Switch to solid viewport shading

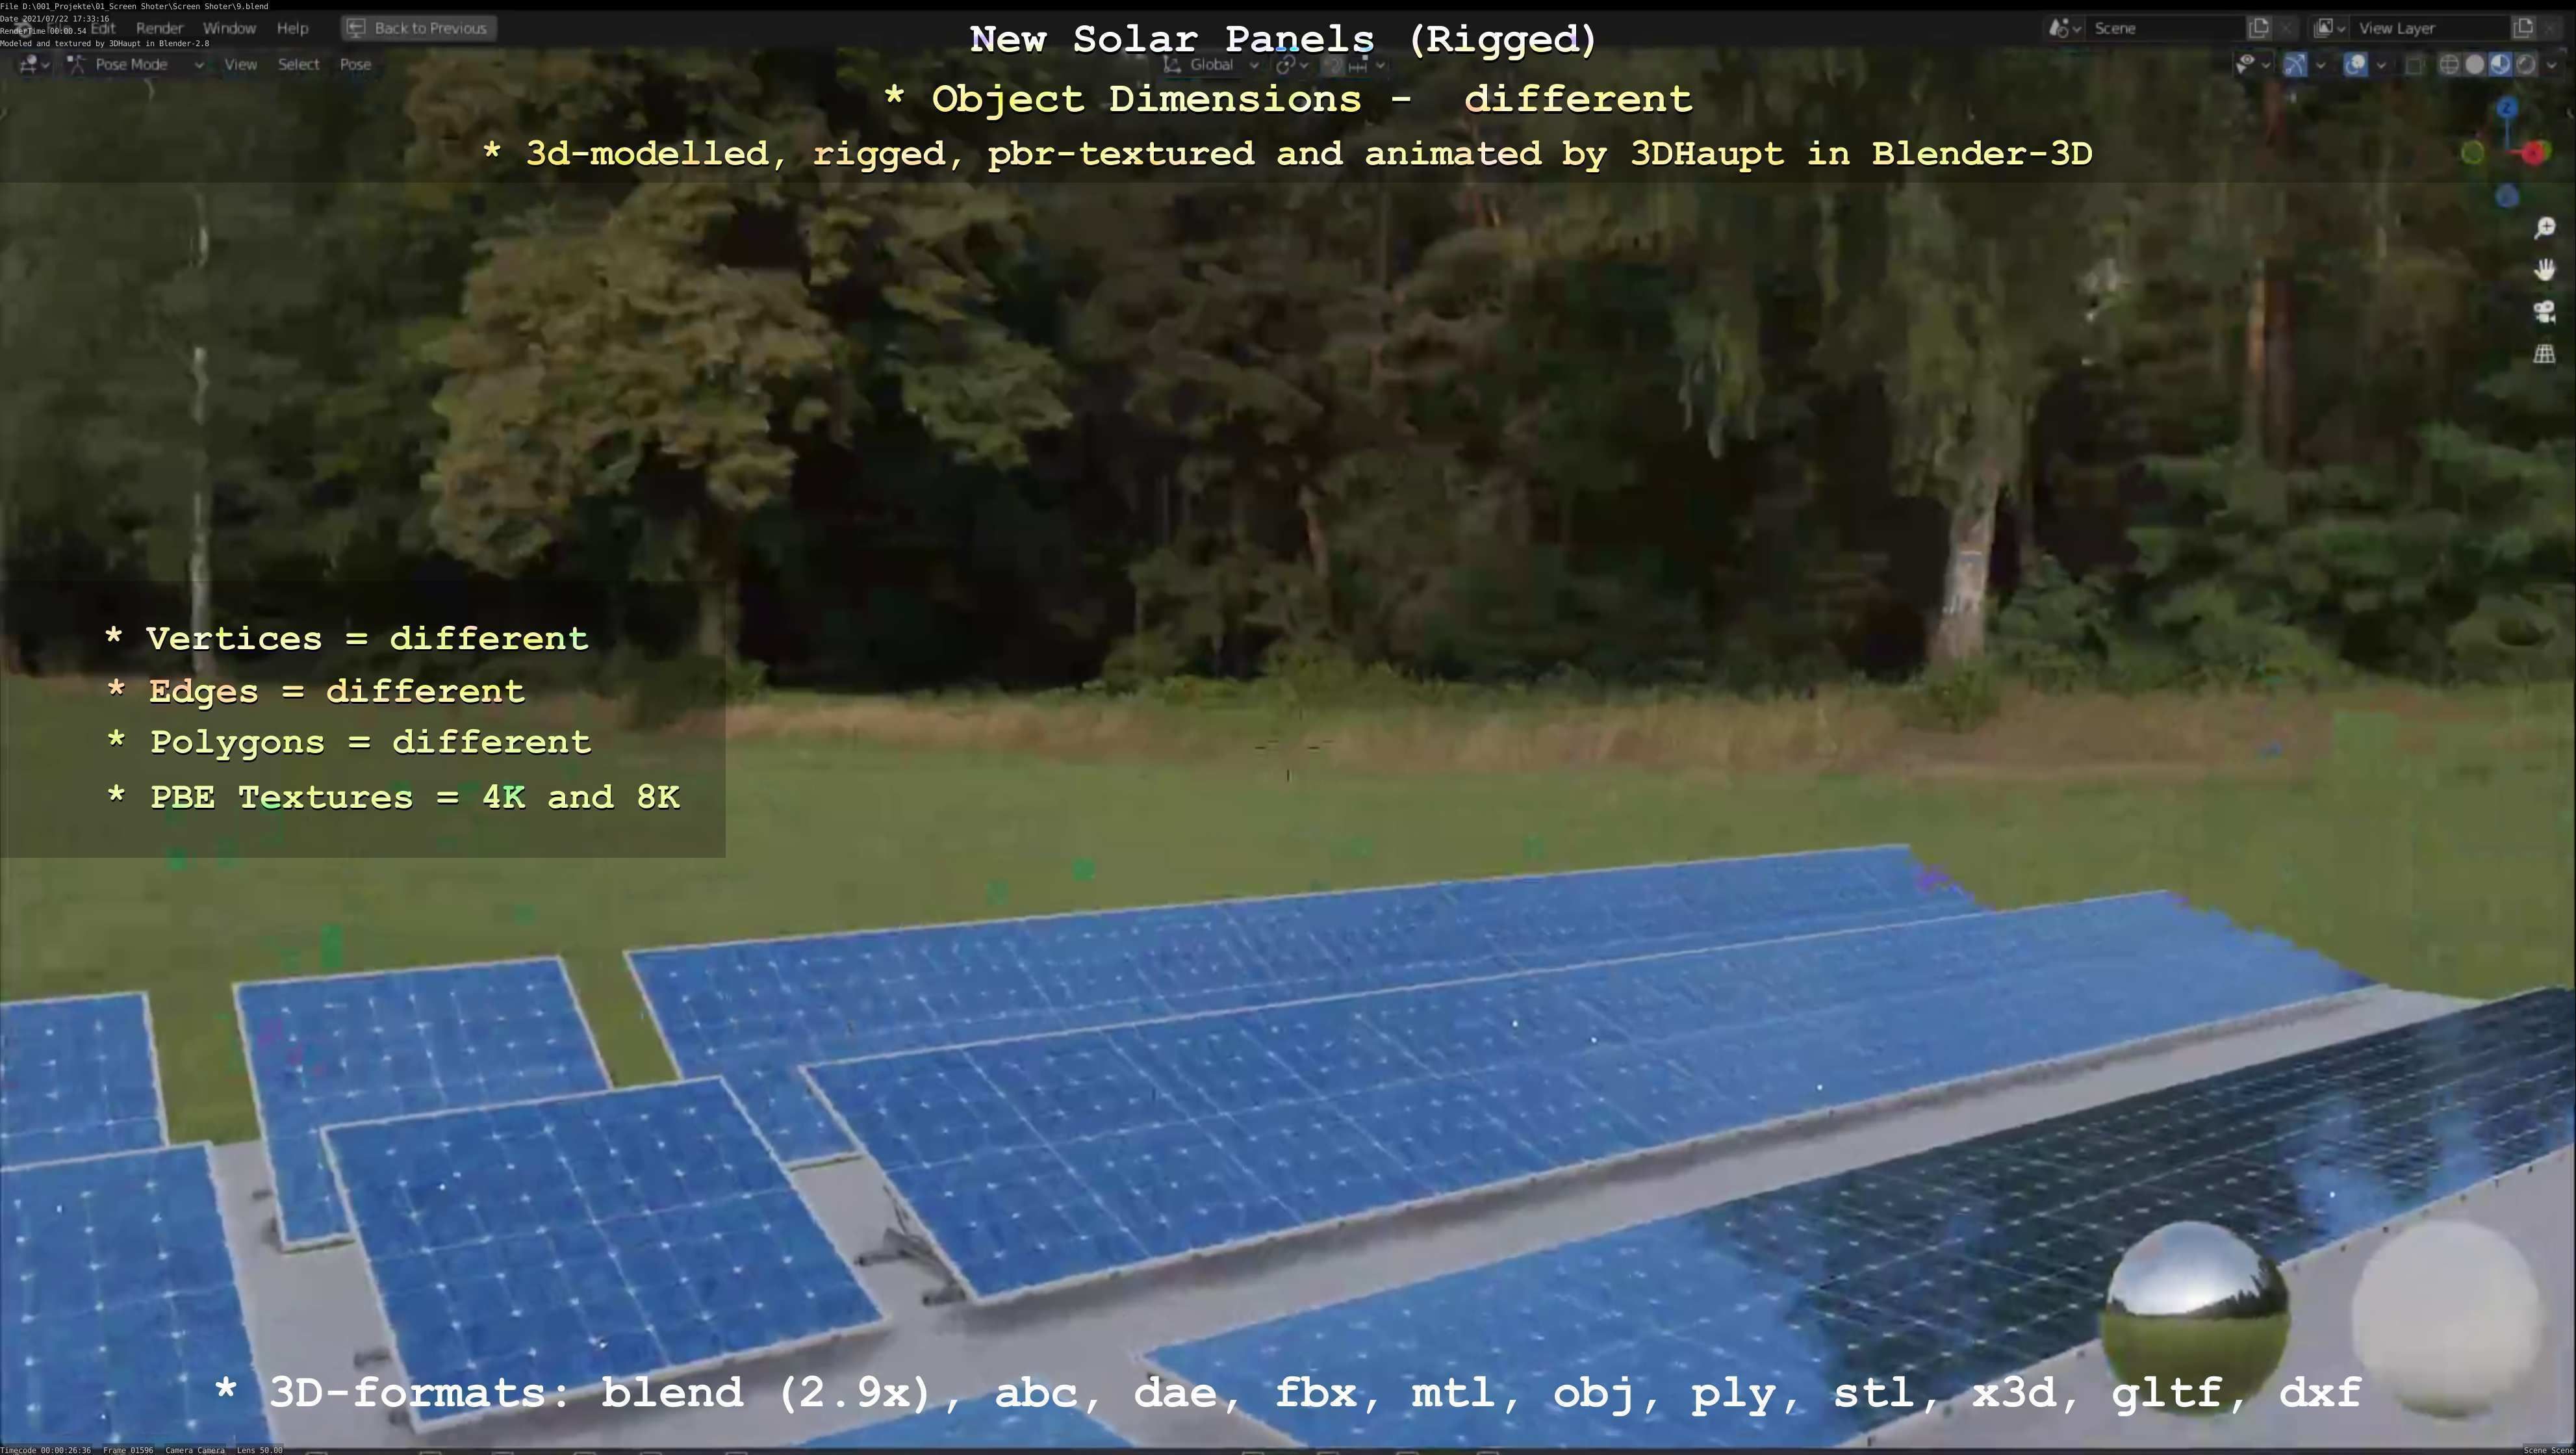click(x=2475, y=65)
